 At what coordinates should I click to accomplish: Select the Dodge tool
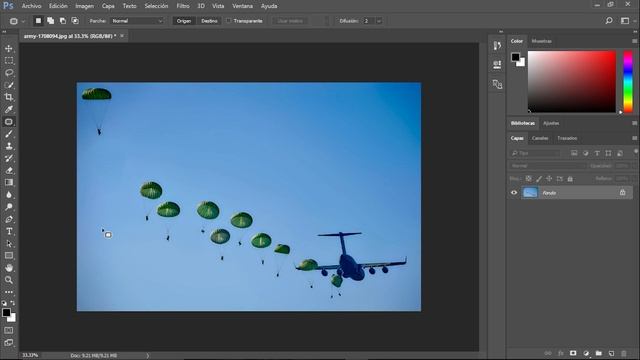[x=9, y=207]
